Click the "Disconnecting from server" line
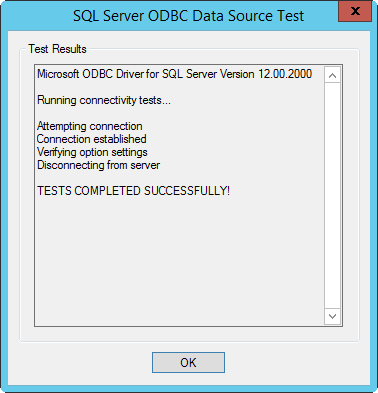378x393 pixels. (98, 165)
